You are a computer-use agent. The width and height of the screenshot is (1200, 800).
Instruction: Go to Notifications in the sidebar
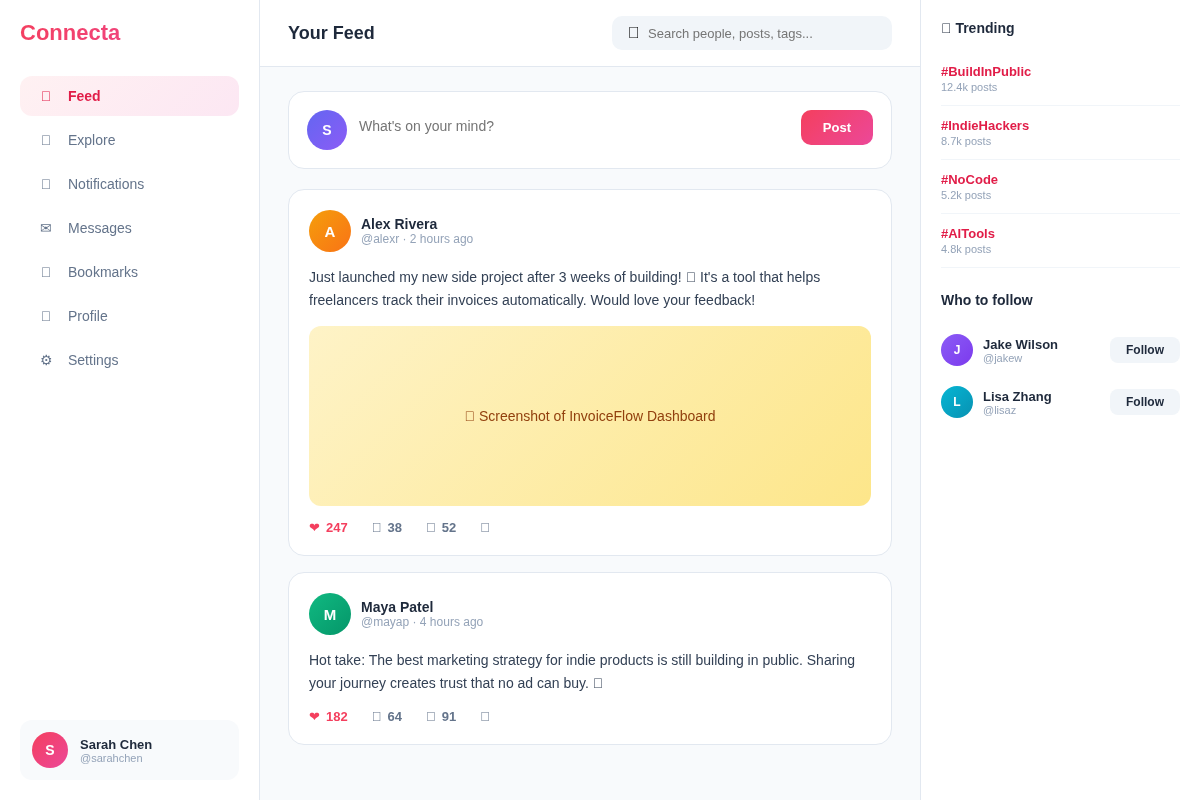click(x=129, y=184)
